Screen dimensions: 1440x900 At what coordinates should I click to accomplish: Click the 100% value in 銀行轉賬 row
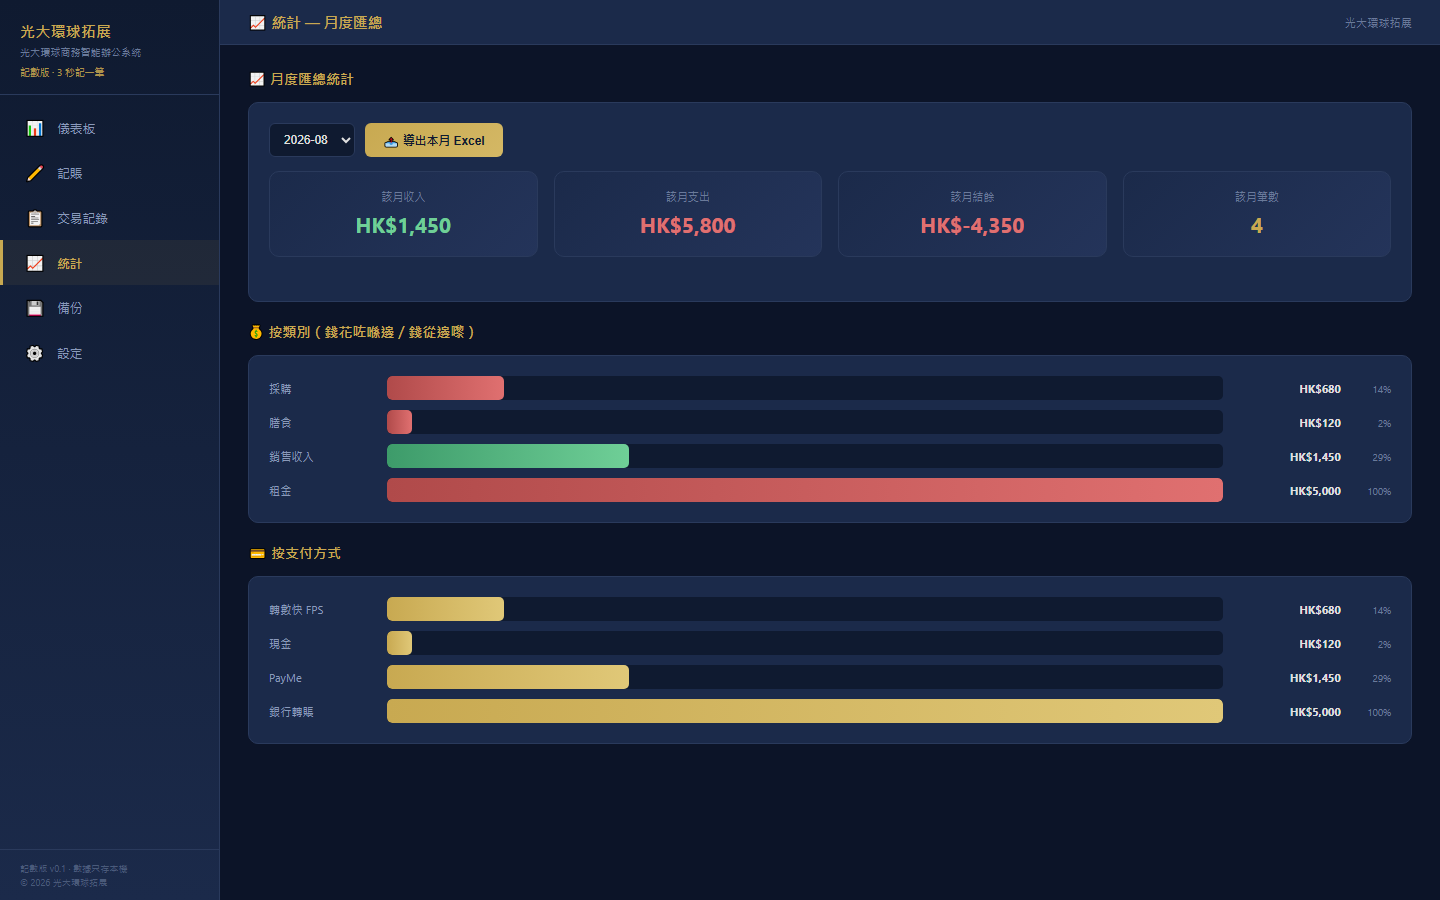[x=1379, y=712]
